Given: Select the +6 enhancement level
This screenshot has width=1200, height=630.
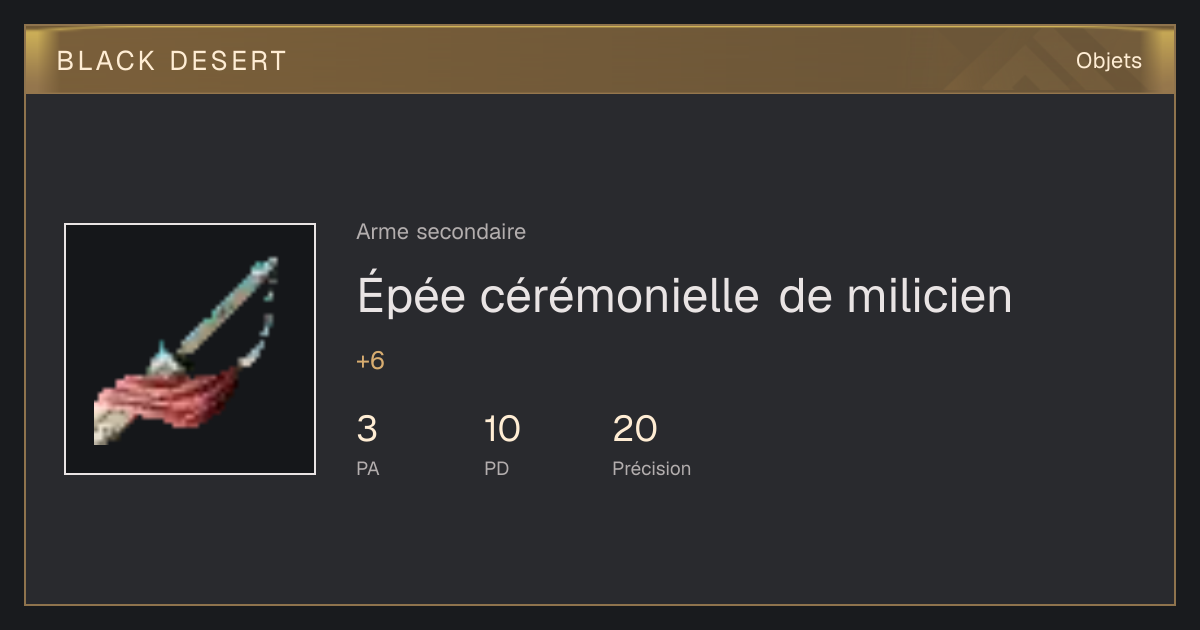Looking at the screenshot, I should 370,361.
